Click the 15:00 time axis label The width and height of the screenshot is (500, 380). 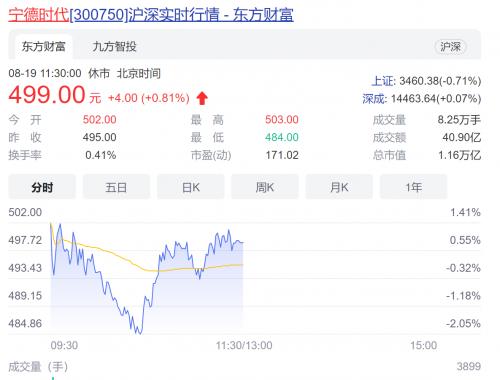[x=423, y=345]
